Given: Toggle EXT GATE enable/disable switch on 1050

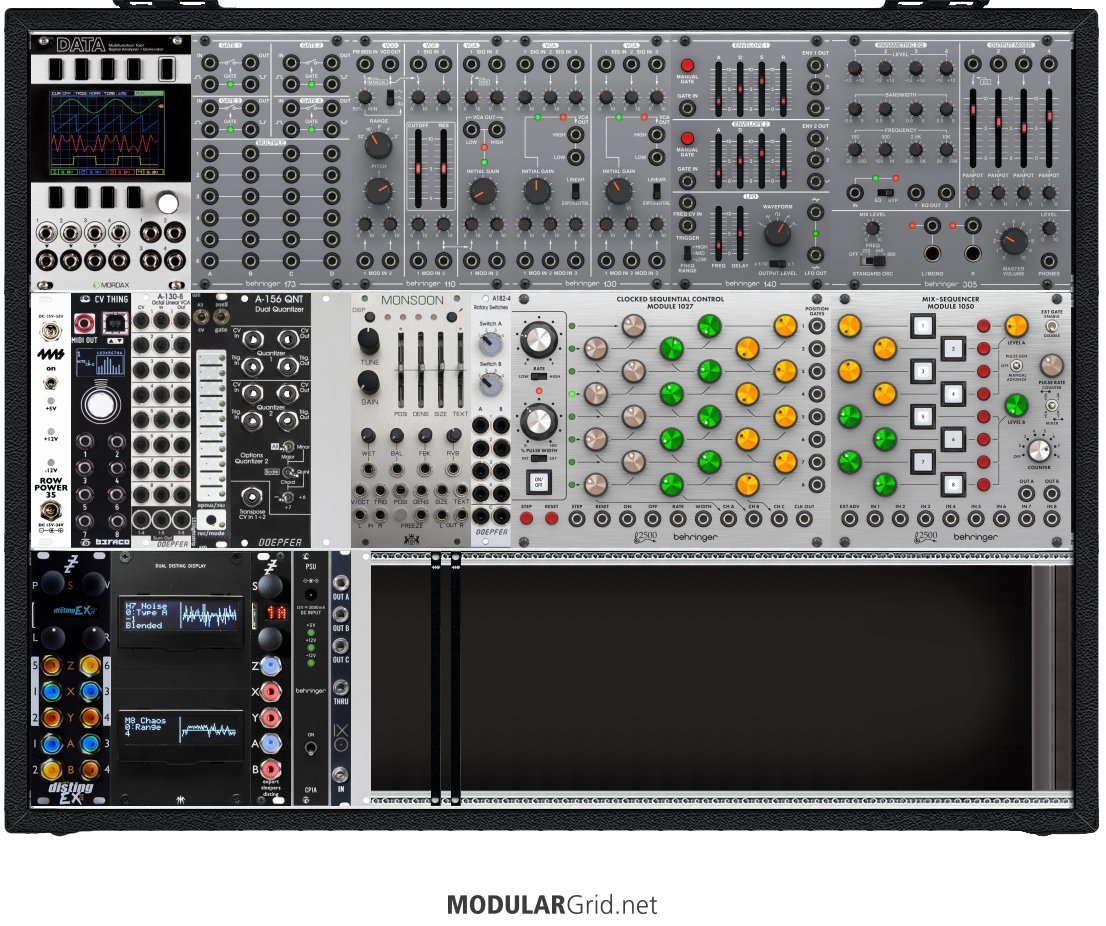Looking at the screenshot, I should click(x=1052, y=327).
